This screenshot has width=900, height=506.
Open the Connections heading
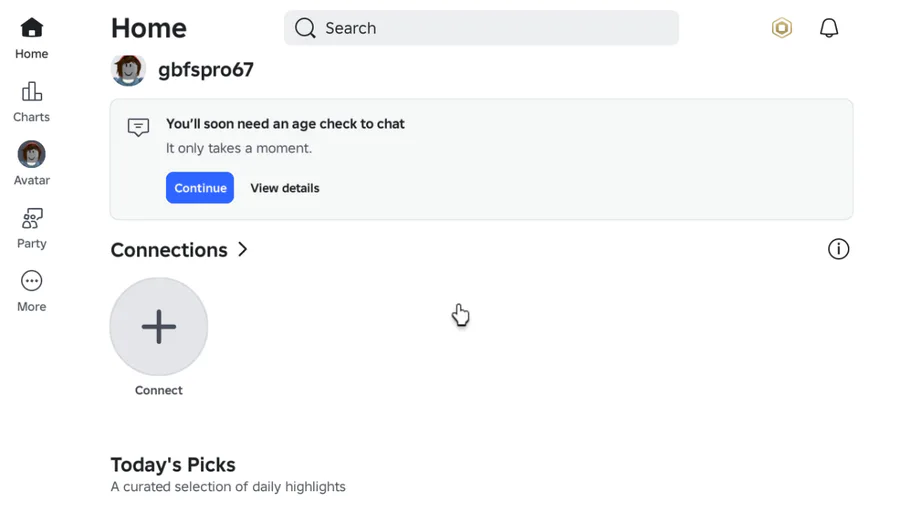coord(169,250)
